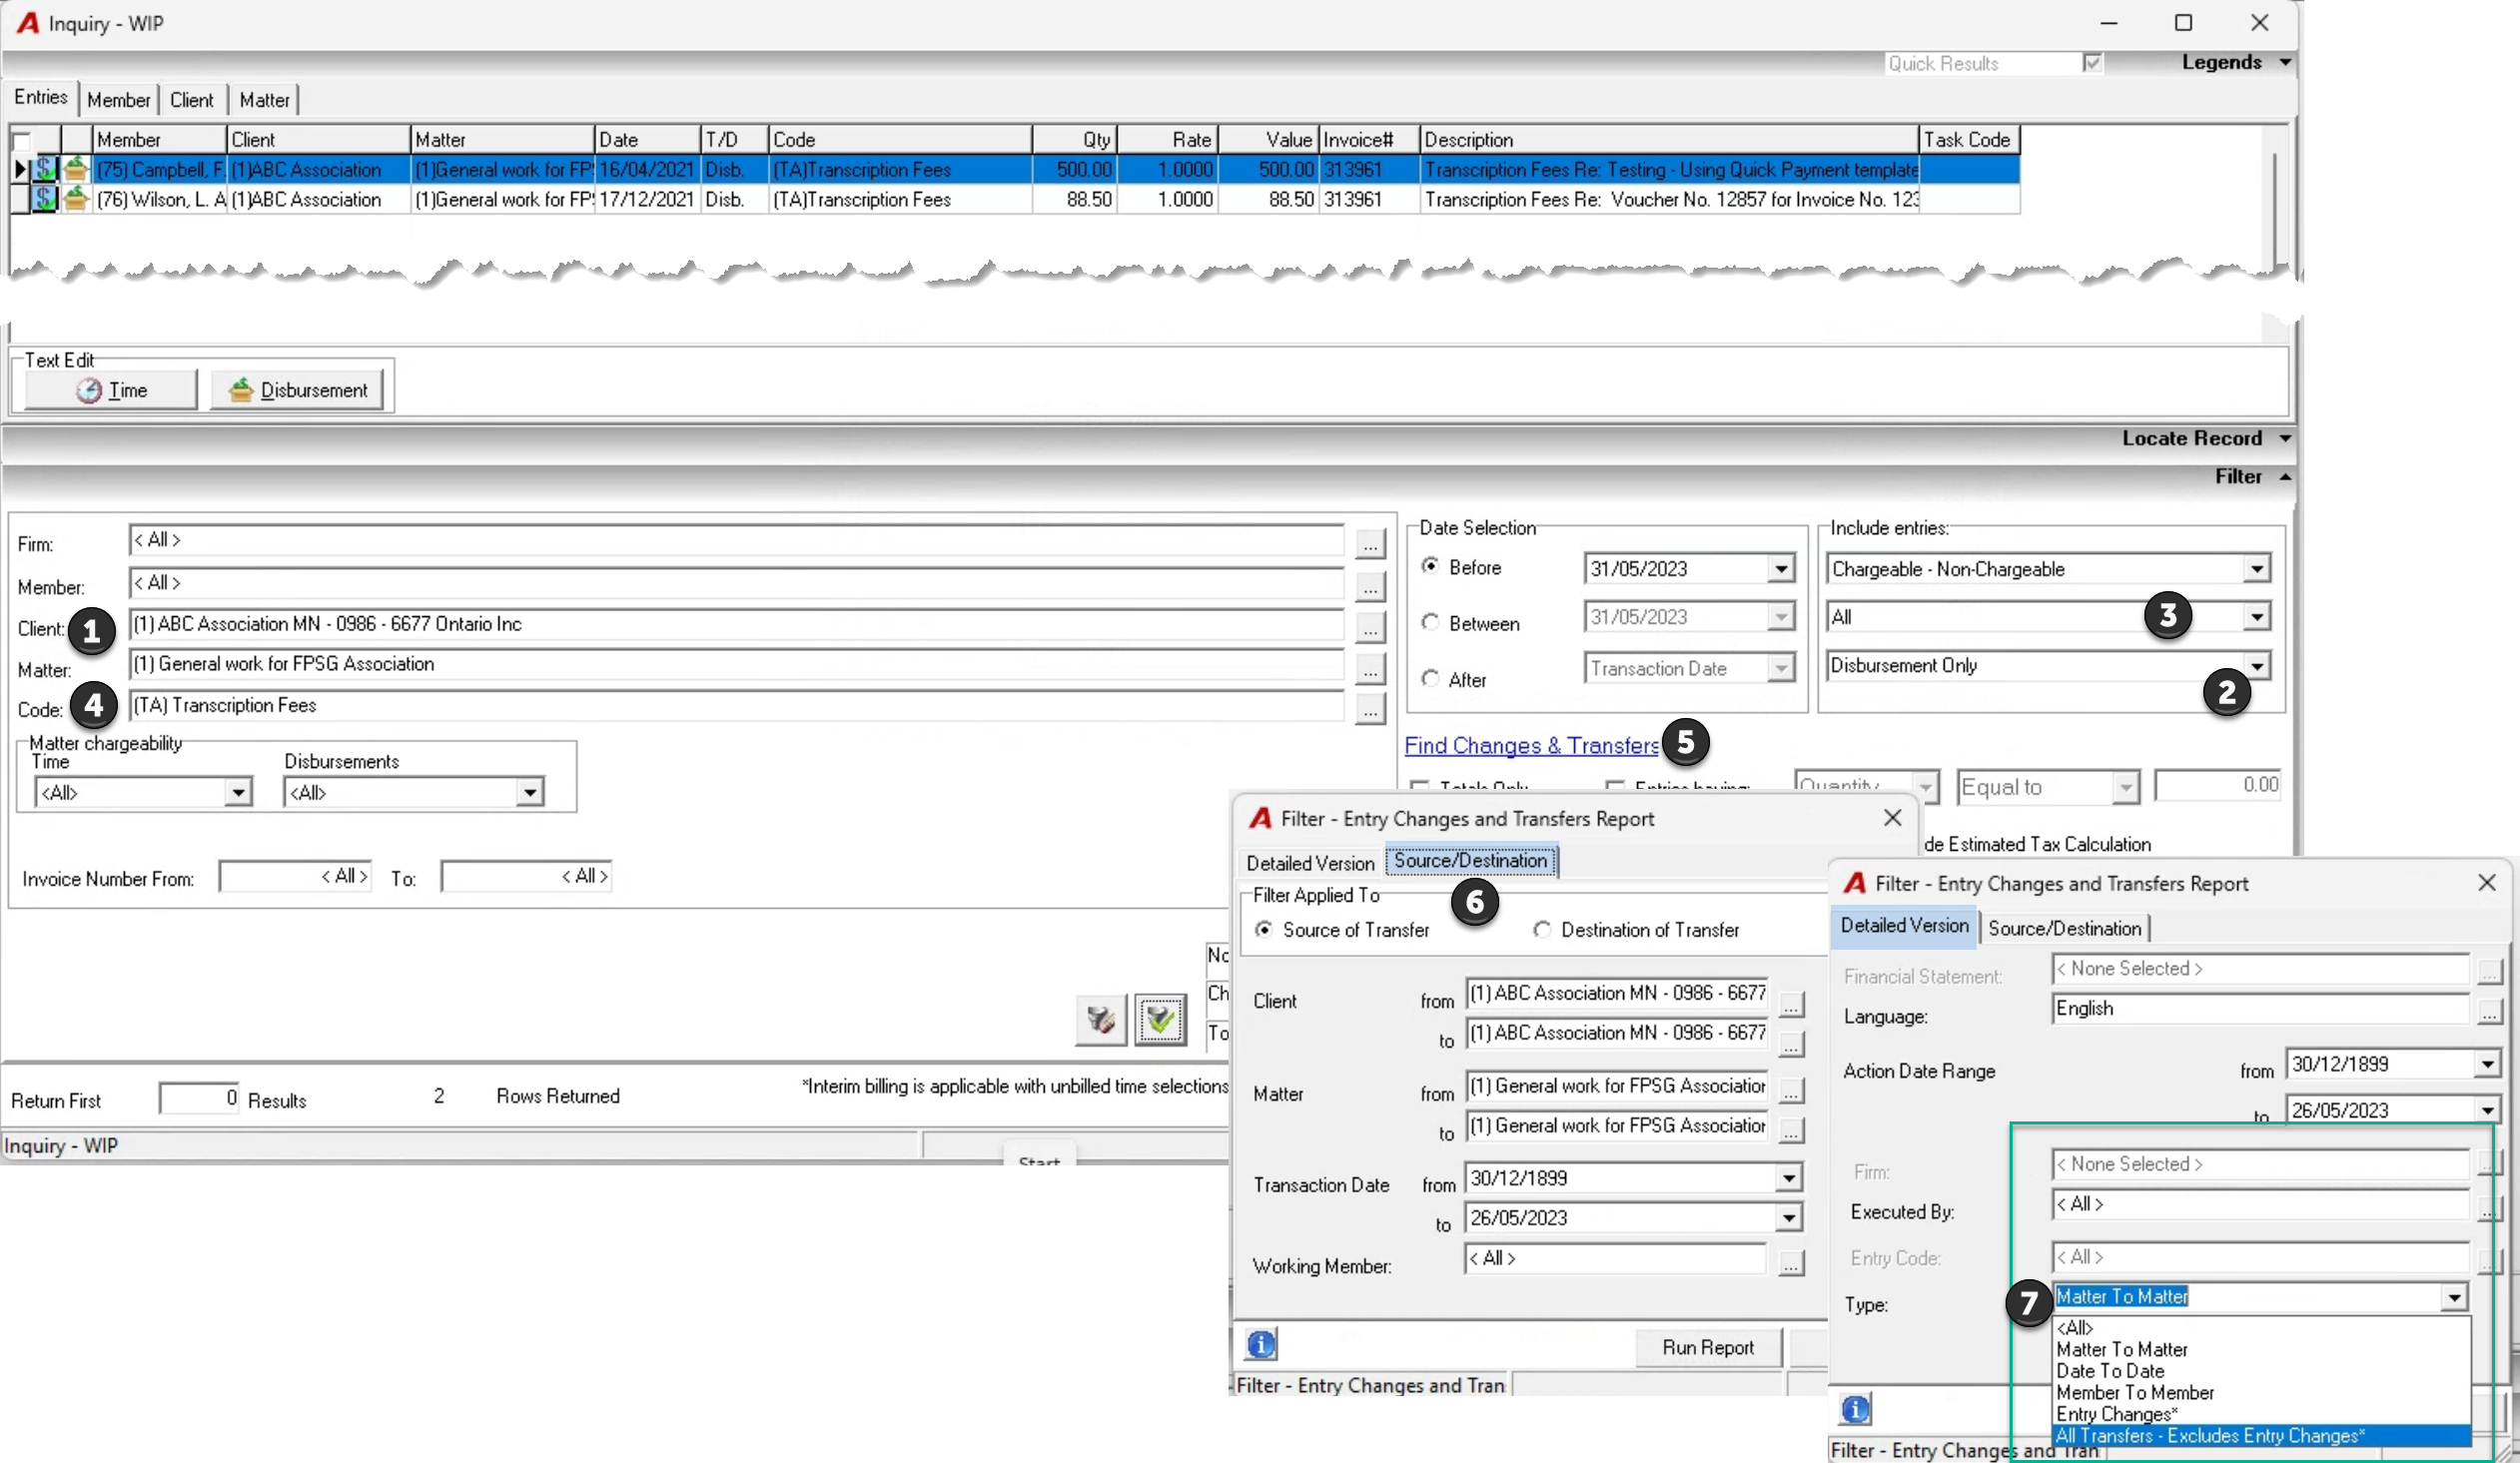Viewport: 2520px width, 1463px height.
Task: Click the clear filter funnel-with-eraser icon
Action: [1101, 1019]
